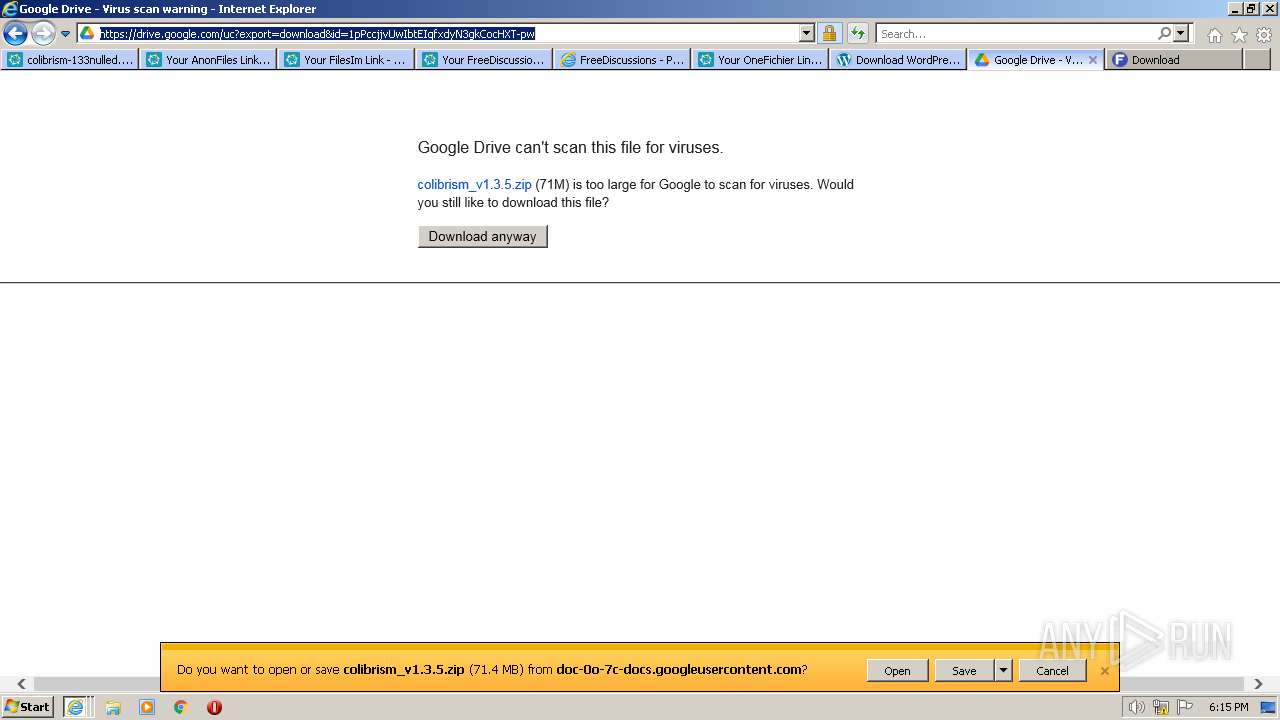Open Tools gear icon
The height and width of the screenshot is (720, 1280).
[x=1264, y=35]
